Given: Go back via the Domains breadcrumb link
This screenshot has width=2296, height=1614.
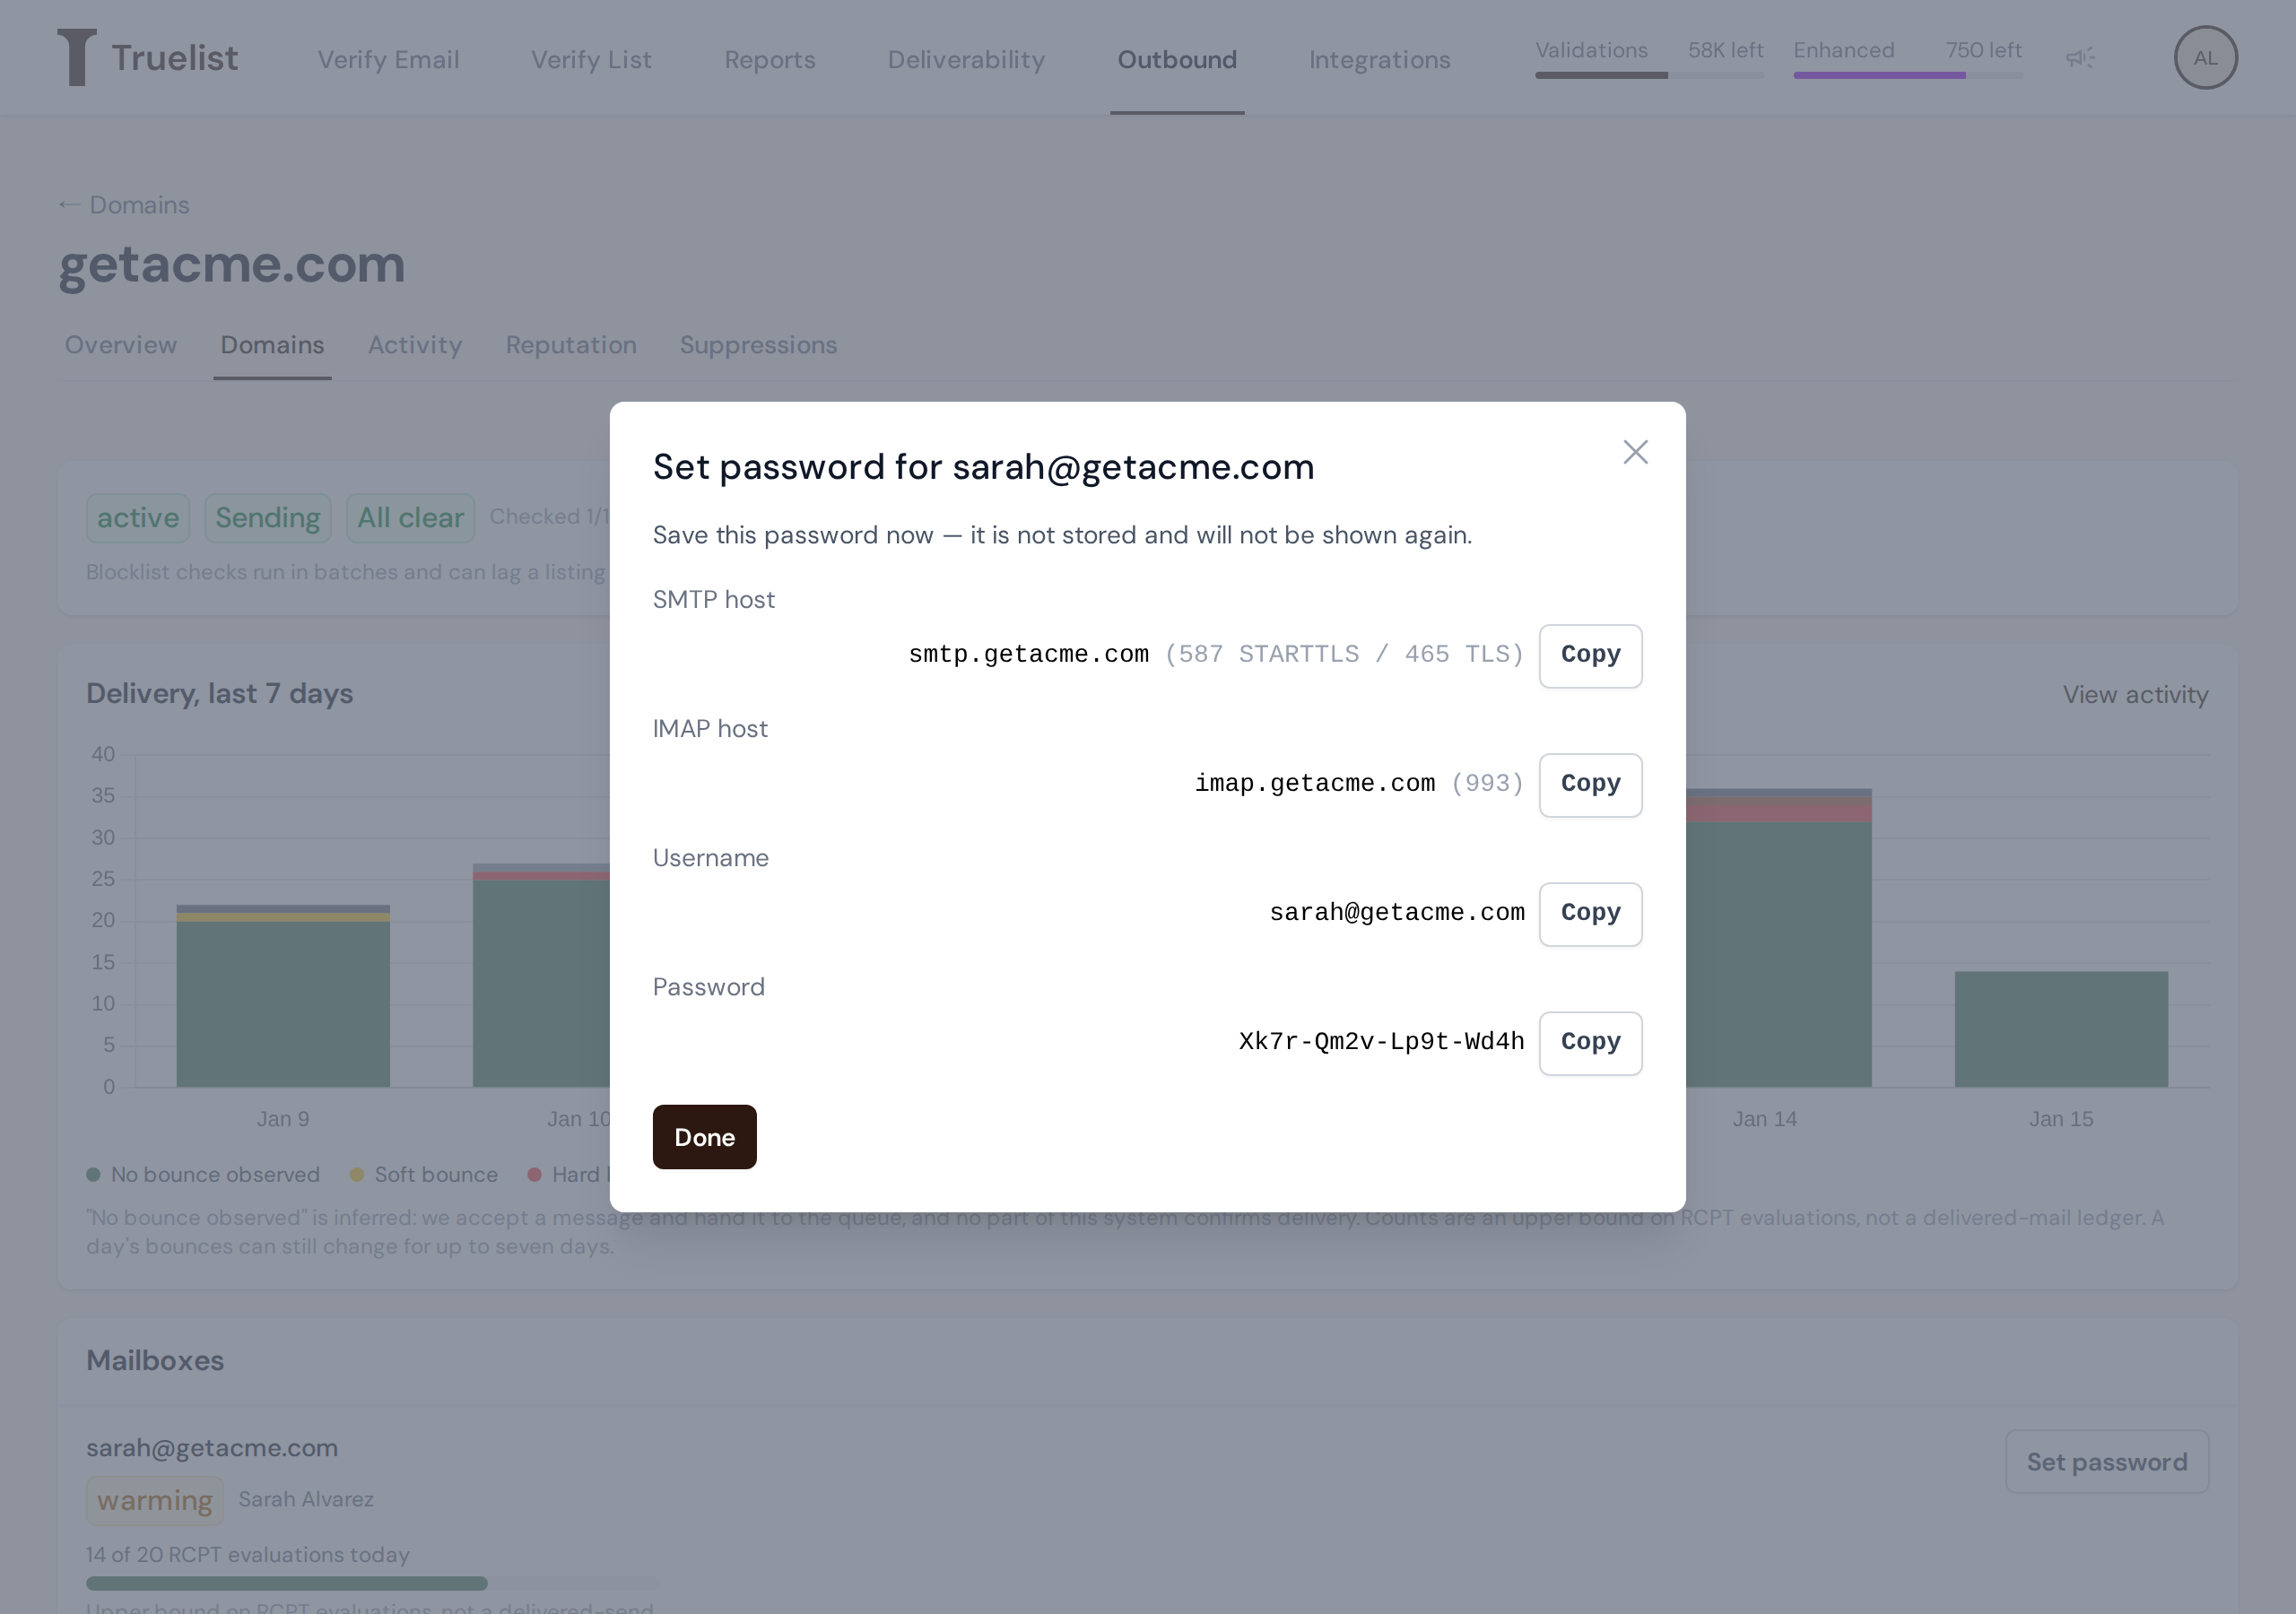Looking at the screenshot, I should [124, 205].
